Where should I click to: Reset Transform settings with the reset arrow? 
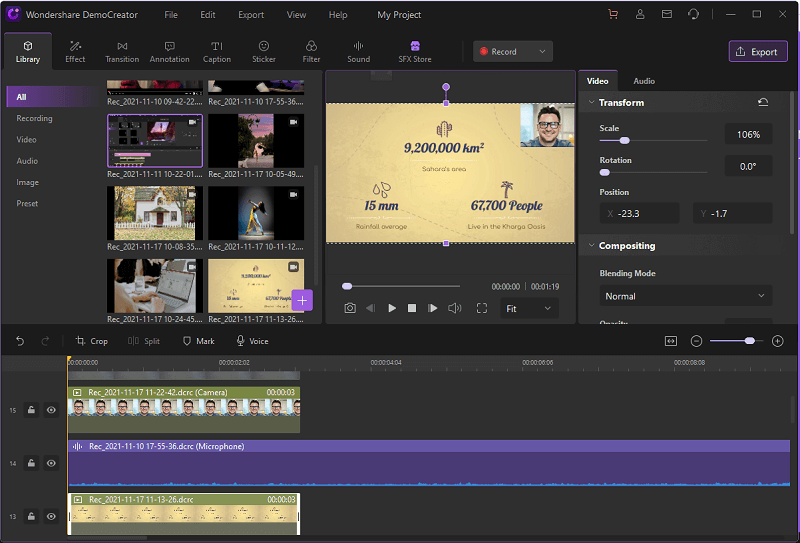tap(764, 103)
